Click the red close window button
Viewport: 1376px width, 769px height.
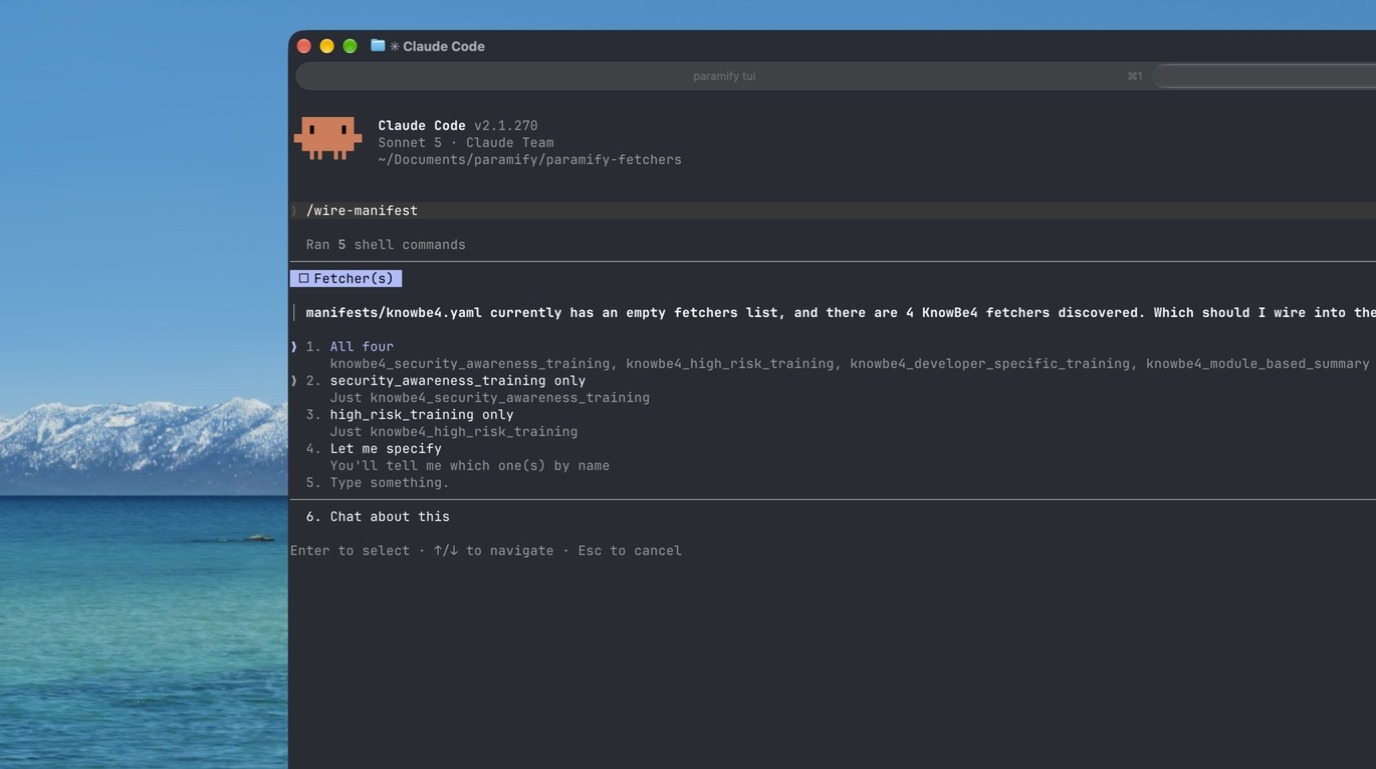point(304,46)
